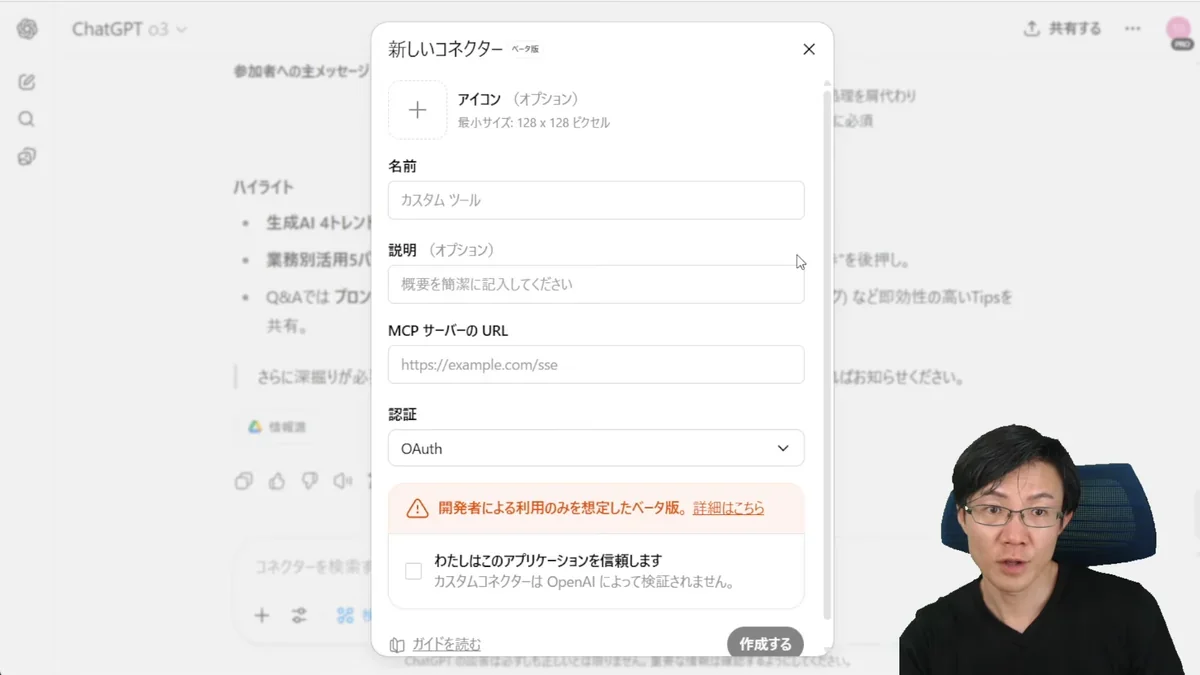This screenshot has width=1200, height=675.
Task: Click the 作成する create button
Action: pos(765,644)
